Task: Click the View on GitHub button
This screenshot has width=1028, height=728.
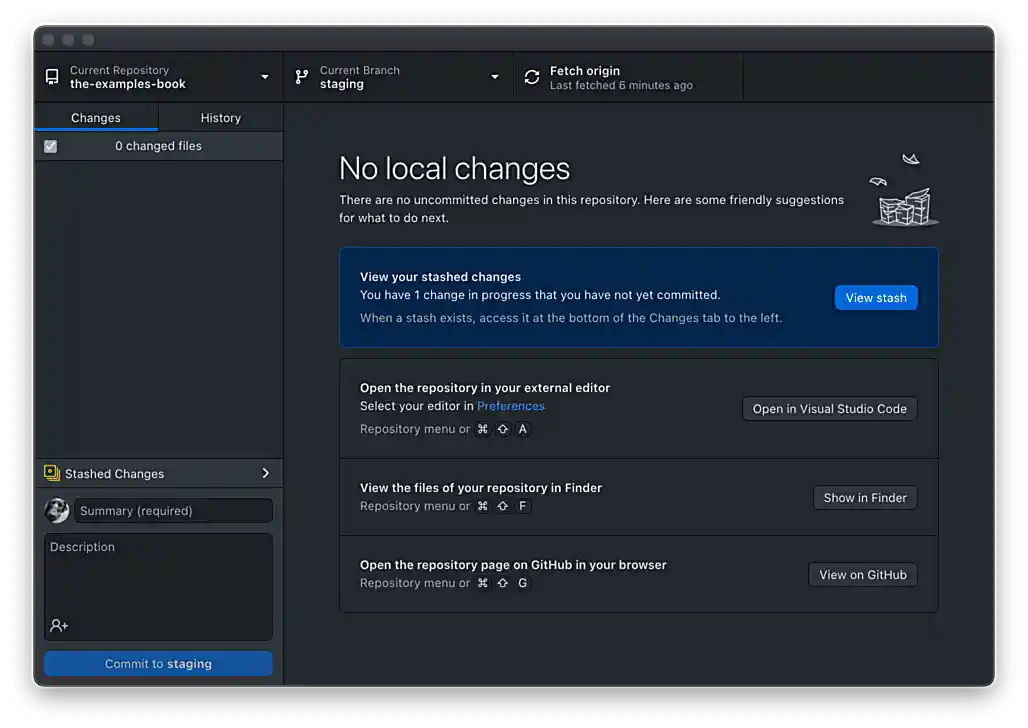Action: click(x=862, y=574)
